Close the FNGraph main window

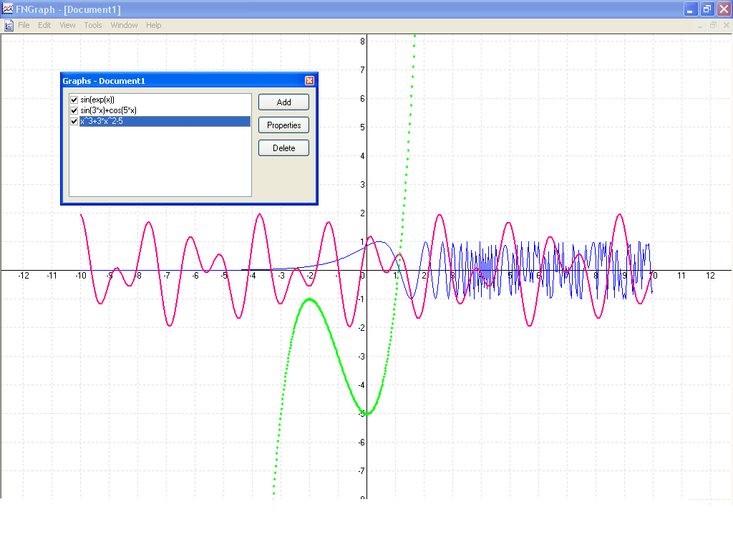click(724, 9)
